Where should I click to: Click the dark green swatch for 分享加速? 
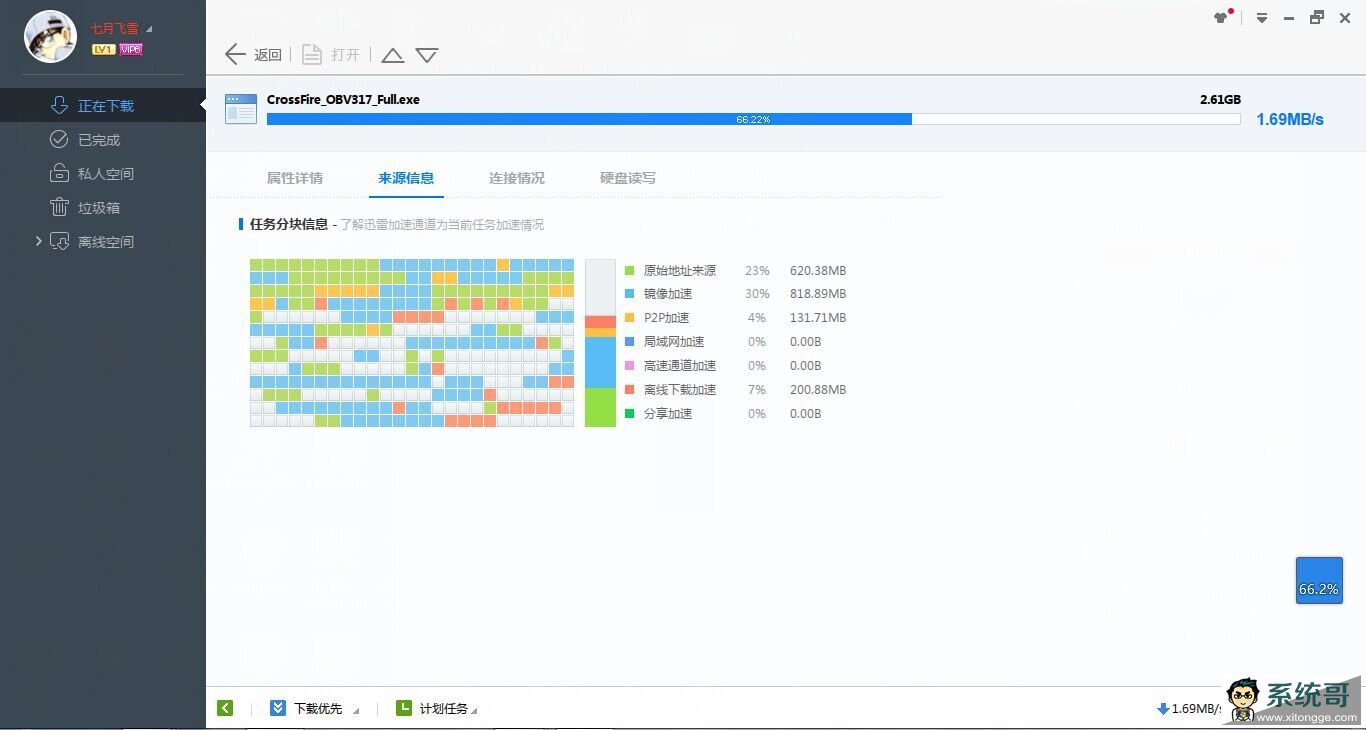[630, 414]
